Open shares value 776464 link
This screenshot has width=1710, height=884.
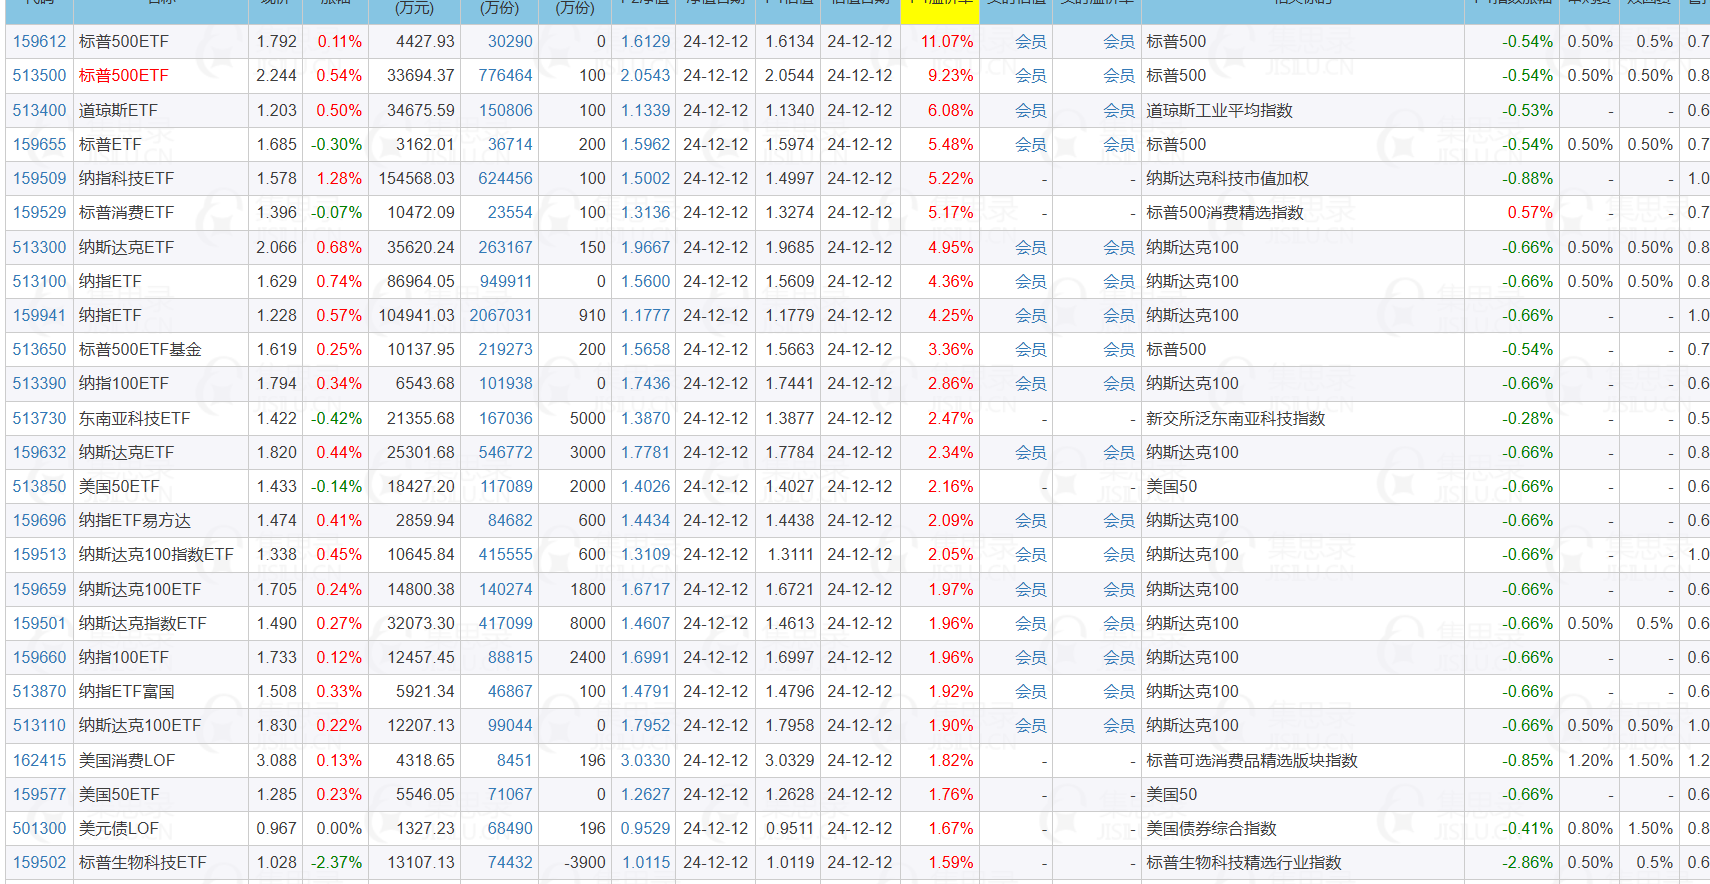[506, 75]
